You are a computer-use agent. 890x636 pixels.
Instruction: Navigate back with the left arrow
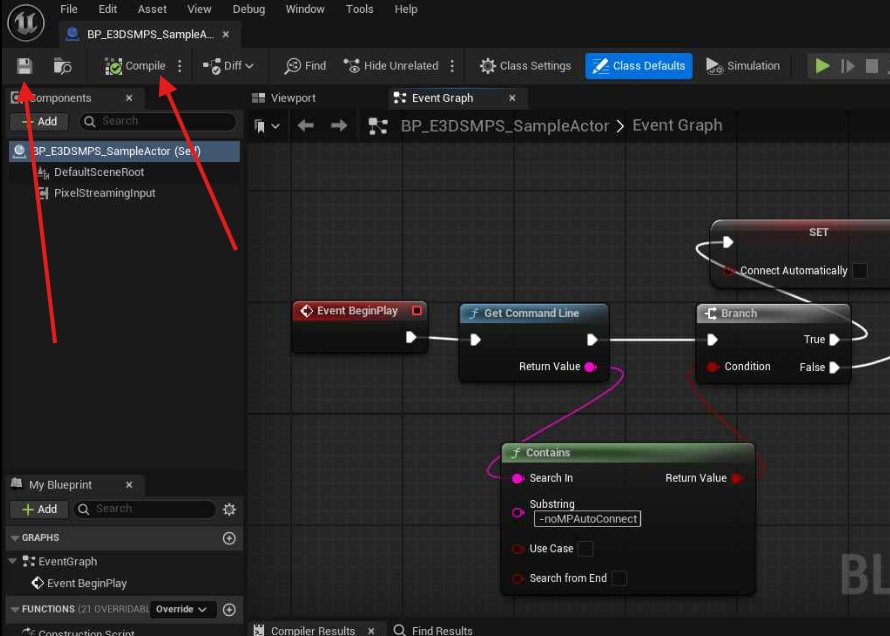point(306,126)
